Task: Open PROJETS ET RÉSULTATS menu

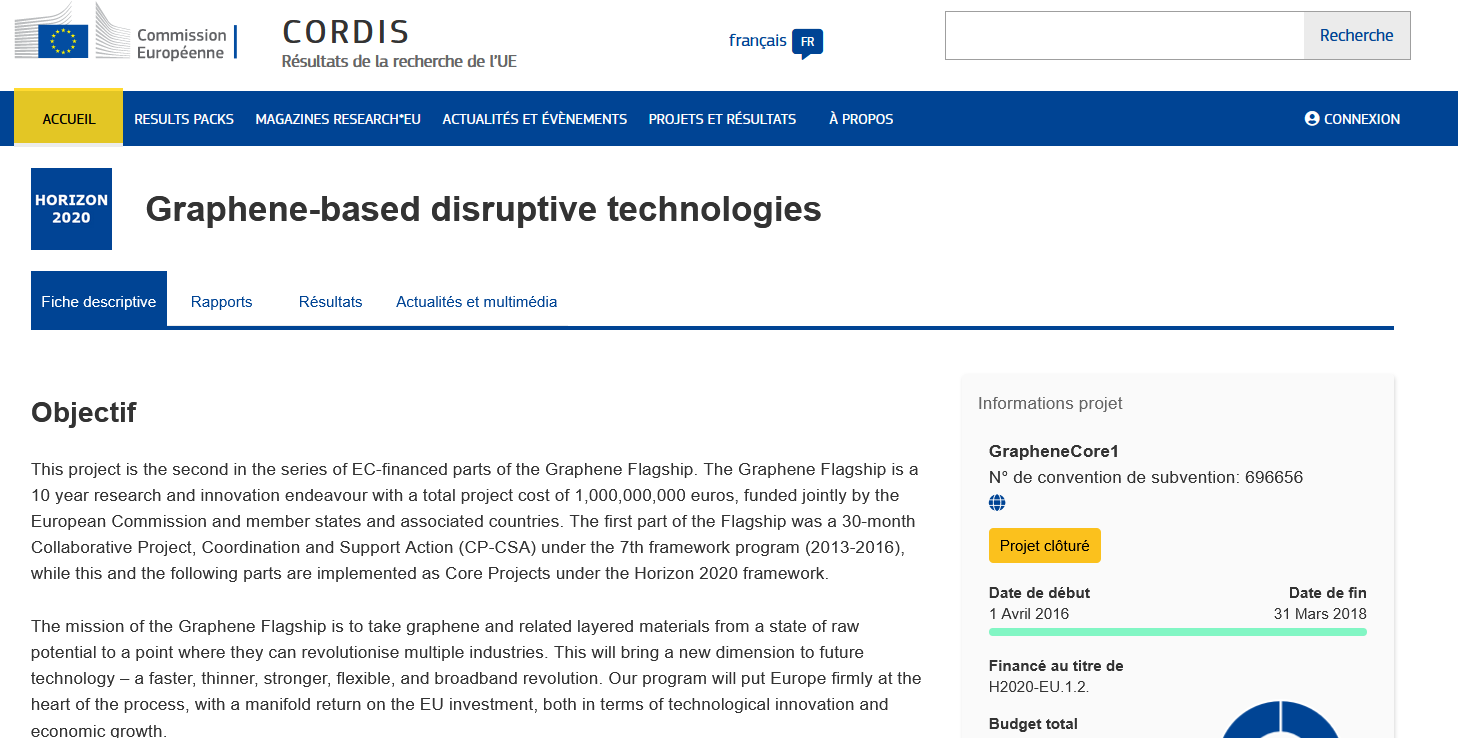Action: point(722,119)
